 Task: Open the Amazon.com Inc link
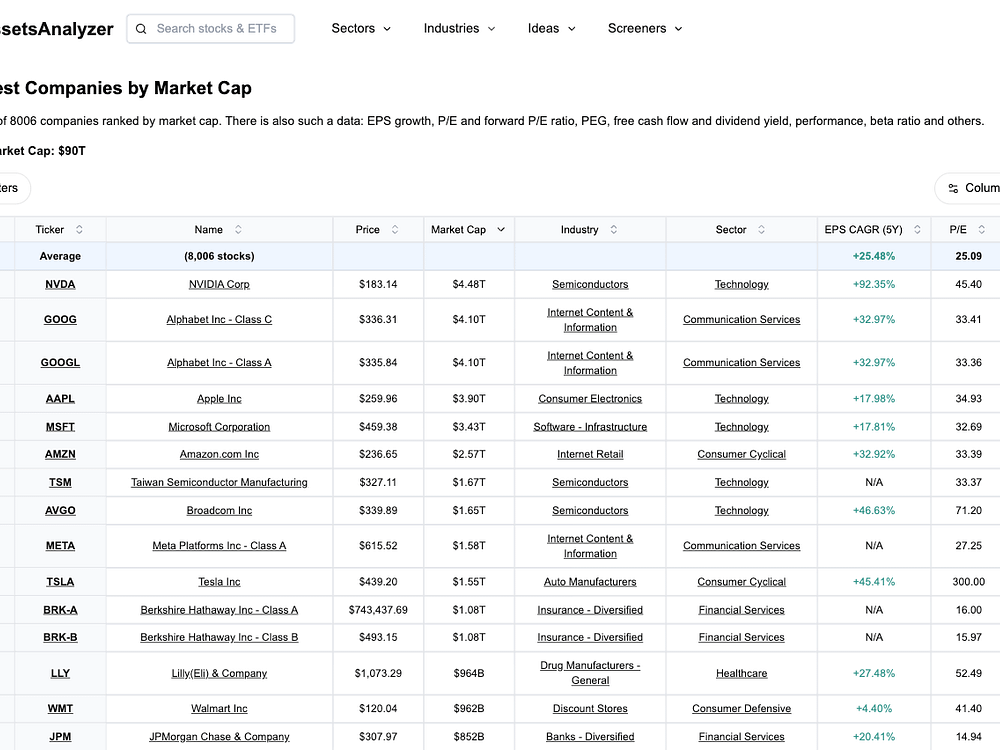click(x=219, y=454)
